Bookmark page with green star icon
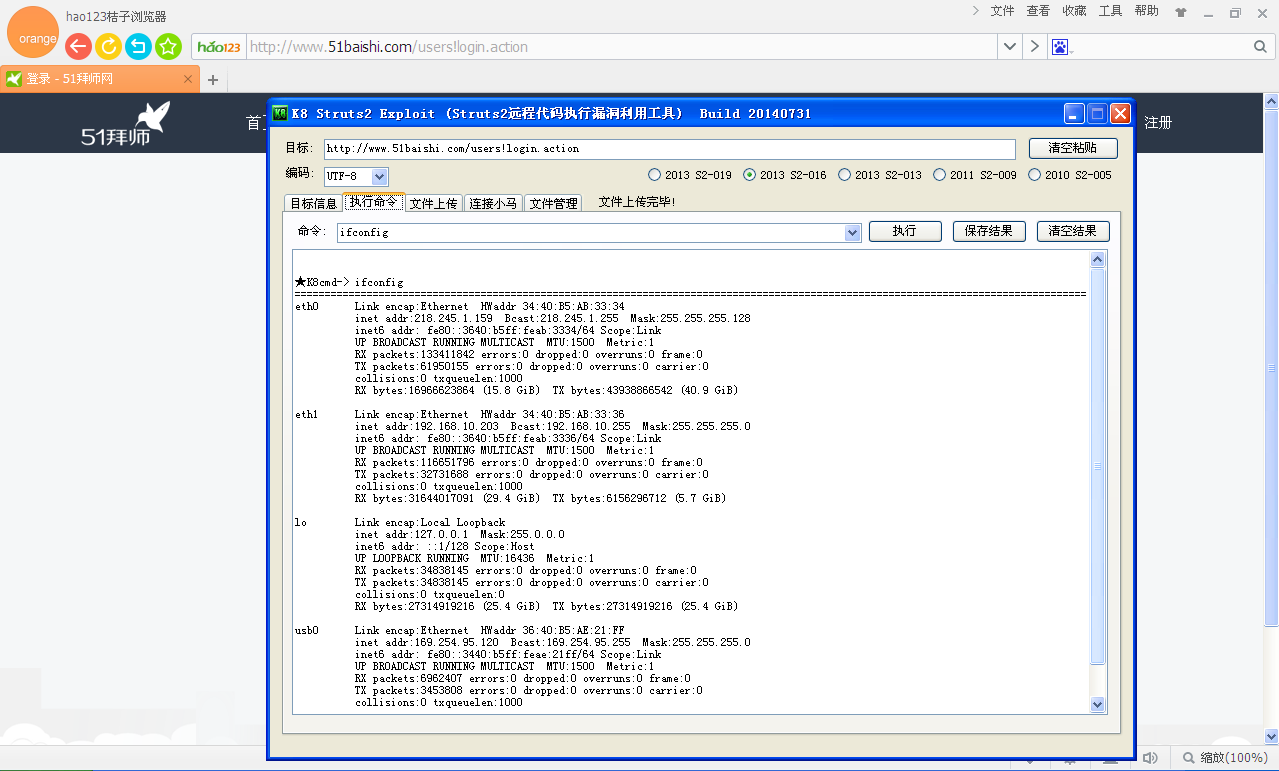This screenshot has height=771, width=1279. click(x=168, y=46)
